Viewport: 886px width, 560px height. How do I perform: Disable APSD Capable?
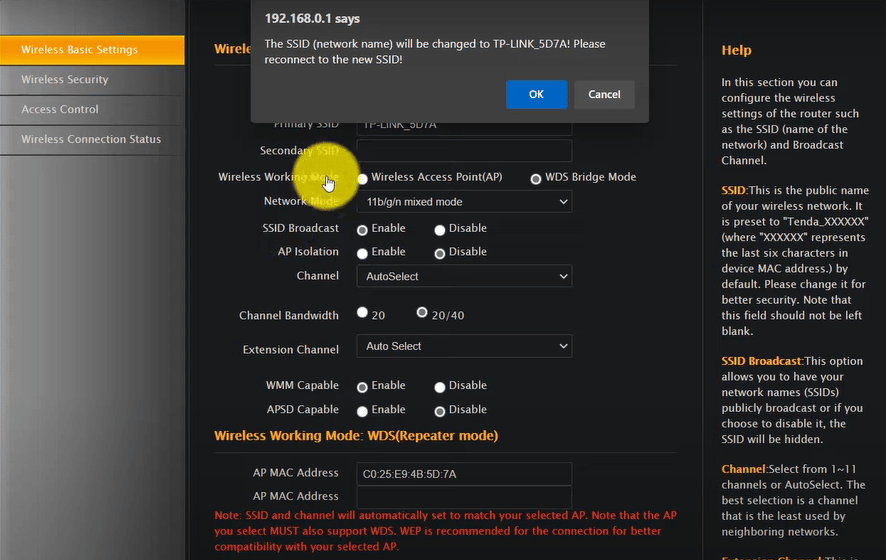(x=440, y=411)
